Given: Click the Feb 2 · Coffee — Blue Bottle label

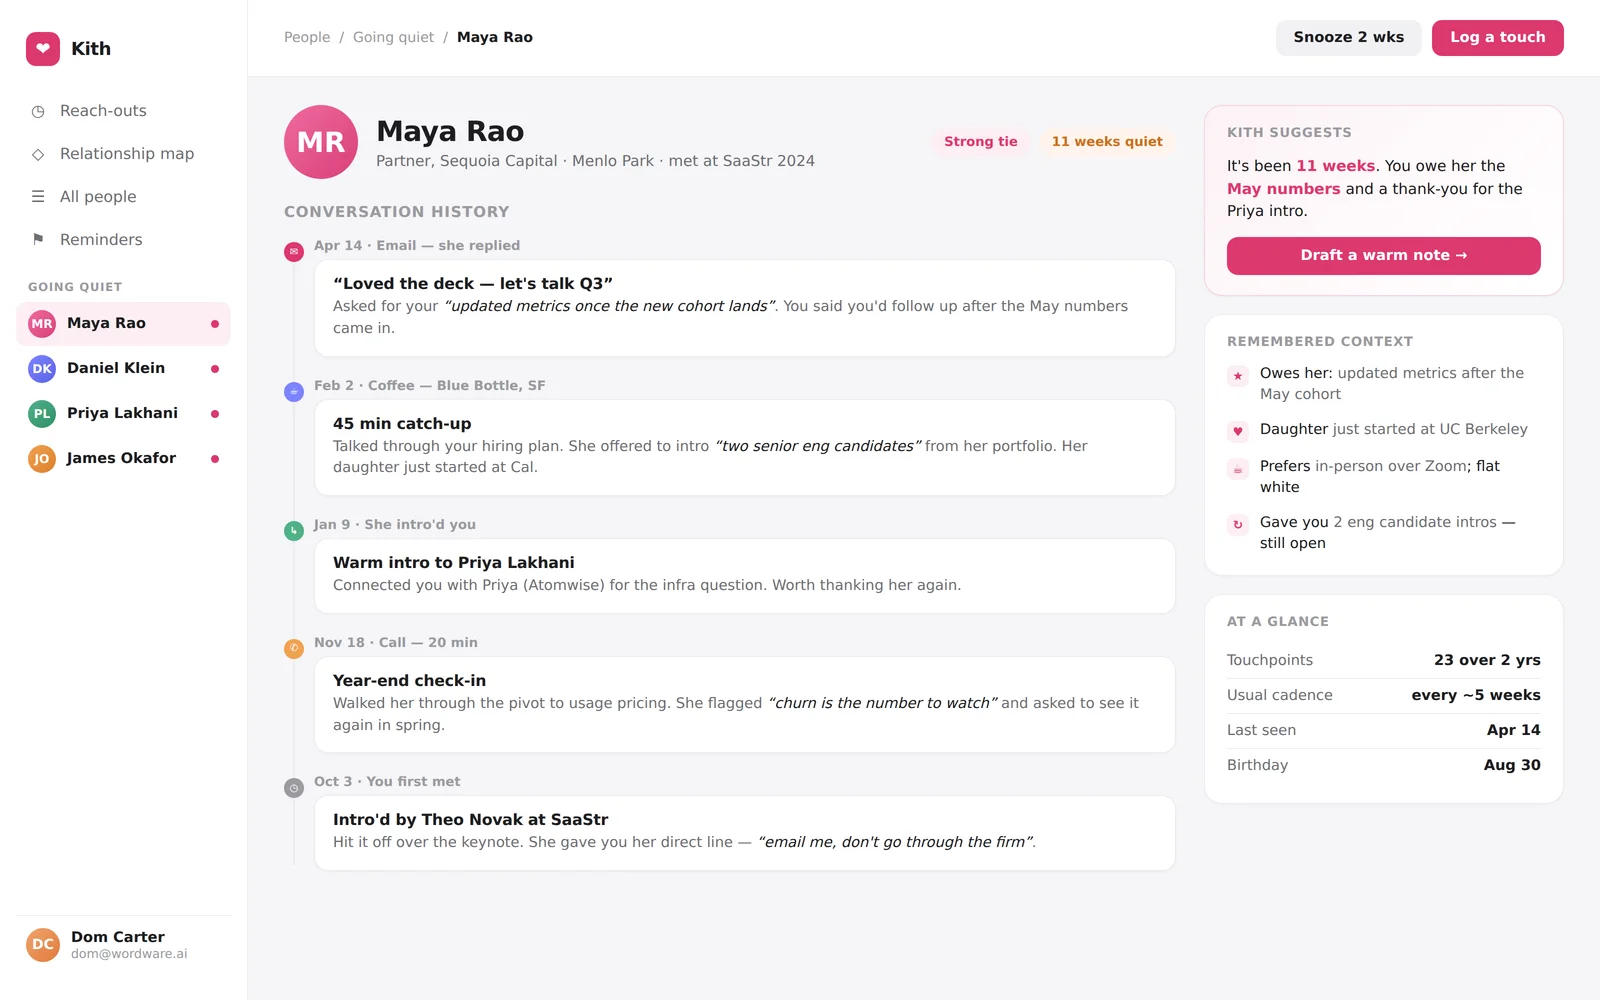Looking at the screenshot, I should 430,386.
